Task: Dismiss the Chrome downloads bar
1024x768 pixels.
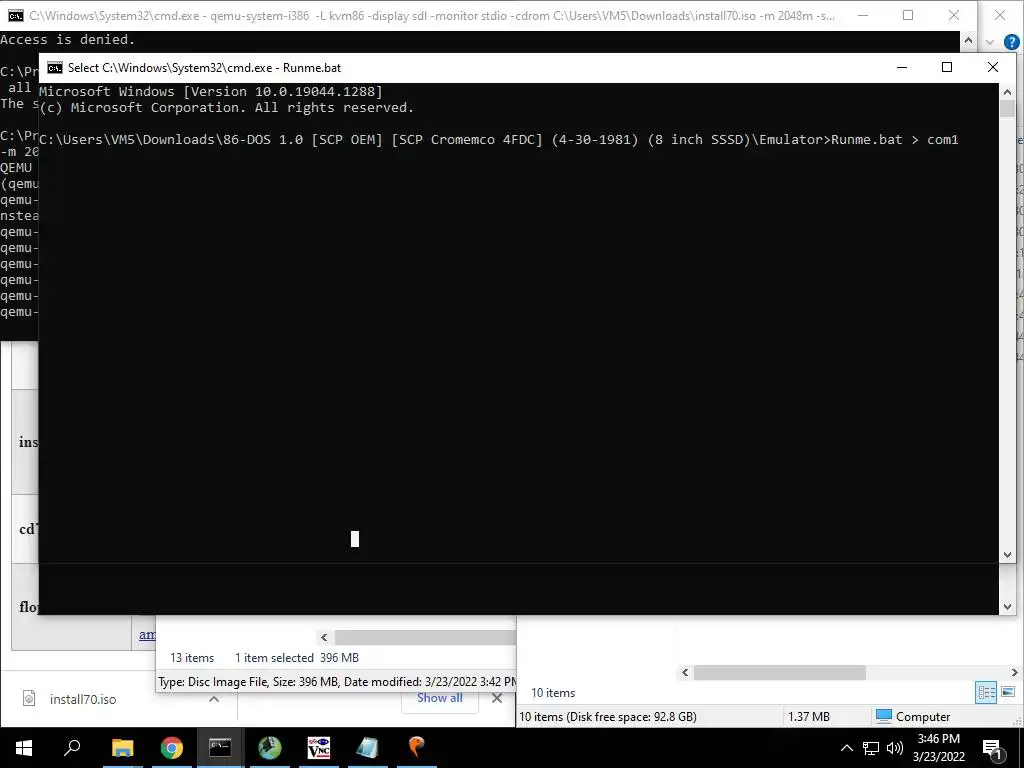Action: (x=496, y=698)
